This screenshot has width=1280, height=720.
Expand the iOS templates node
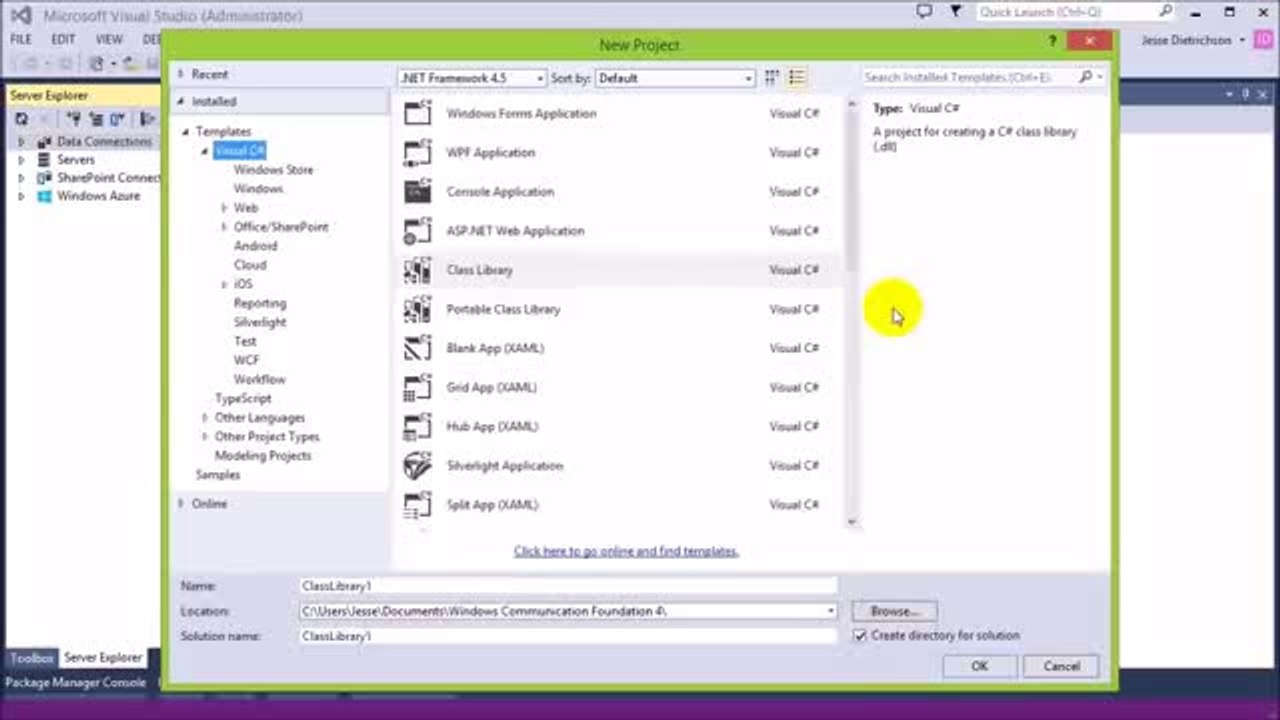coord(224,284)
